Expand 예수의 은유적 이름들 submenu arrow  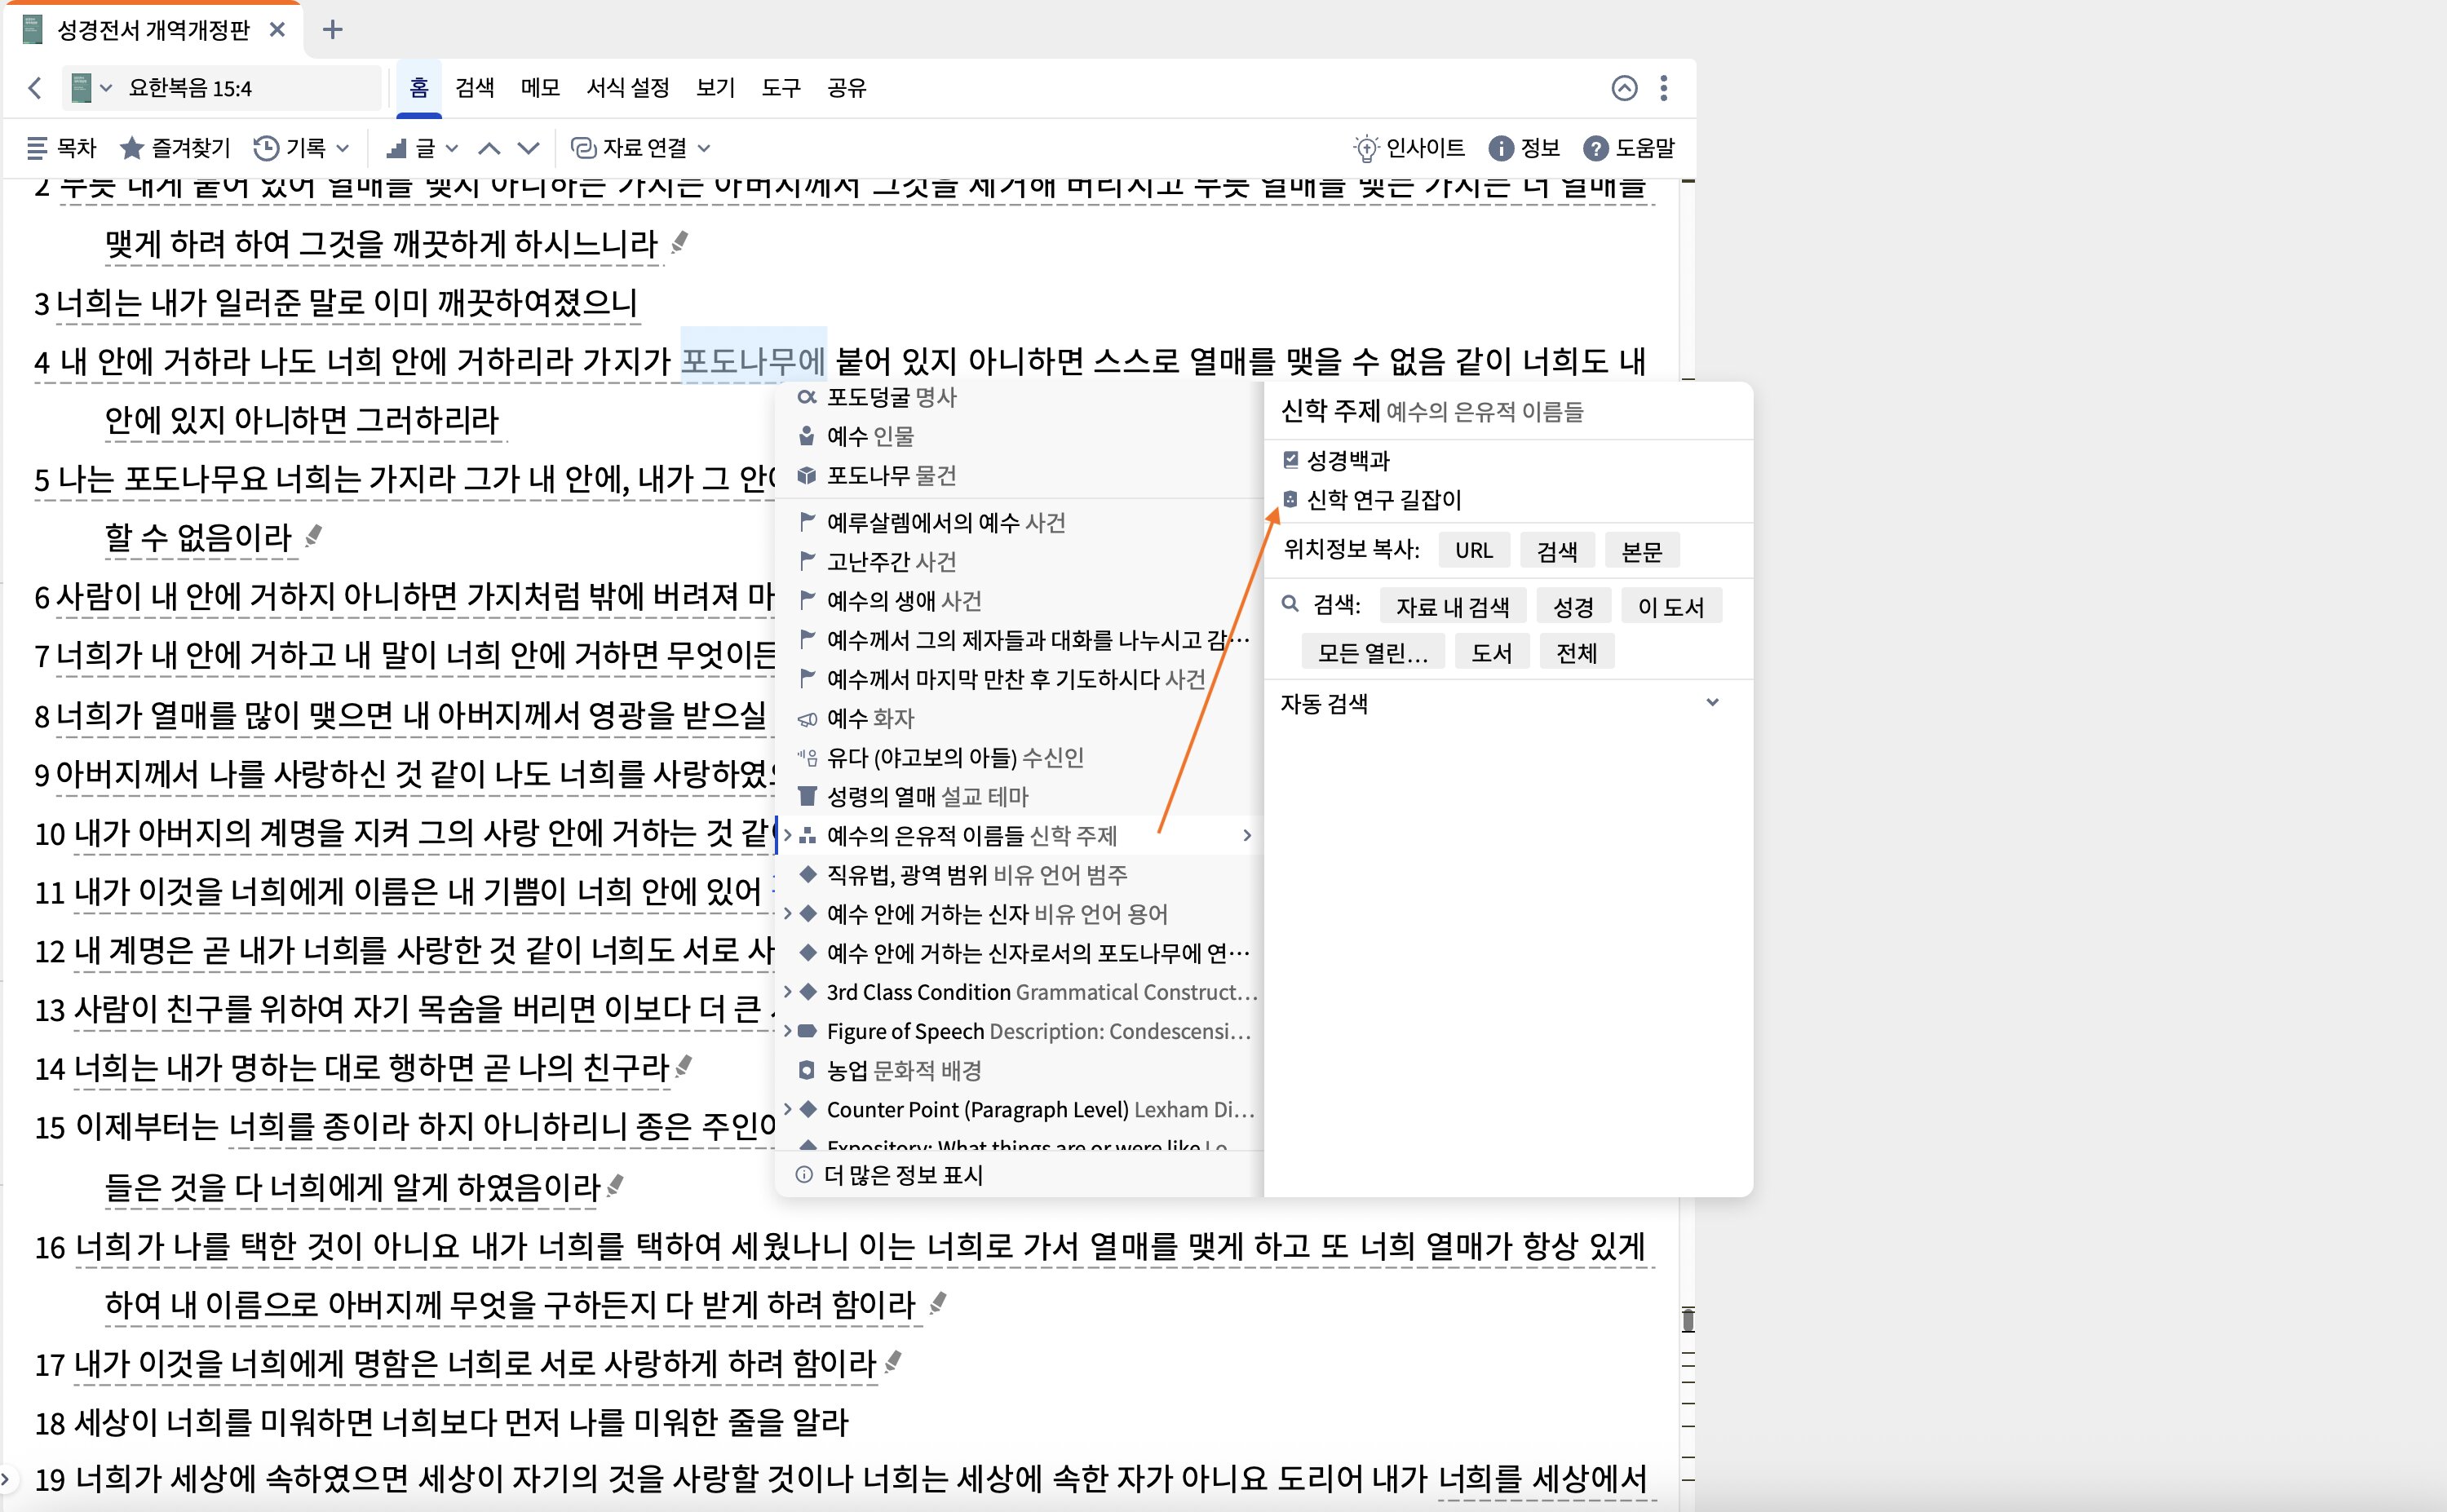pyautogui.click(x=1247, y=835)
